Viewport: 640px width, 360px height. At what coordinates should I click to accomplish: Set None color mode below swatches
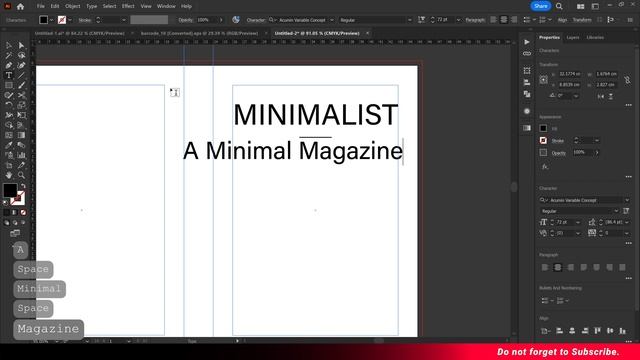(23, 212)
